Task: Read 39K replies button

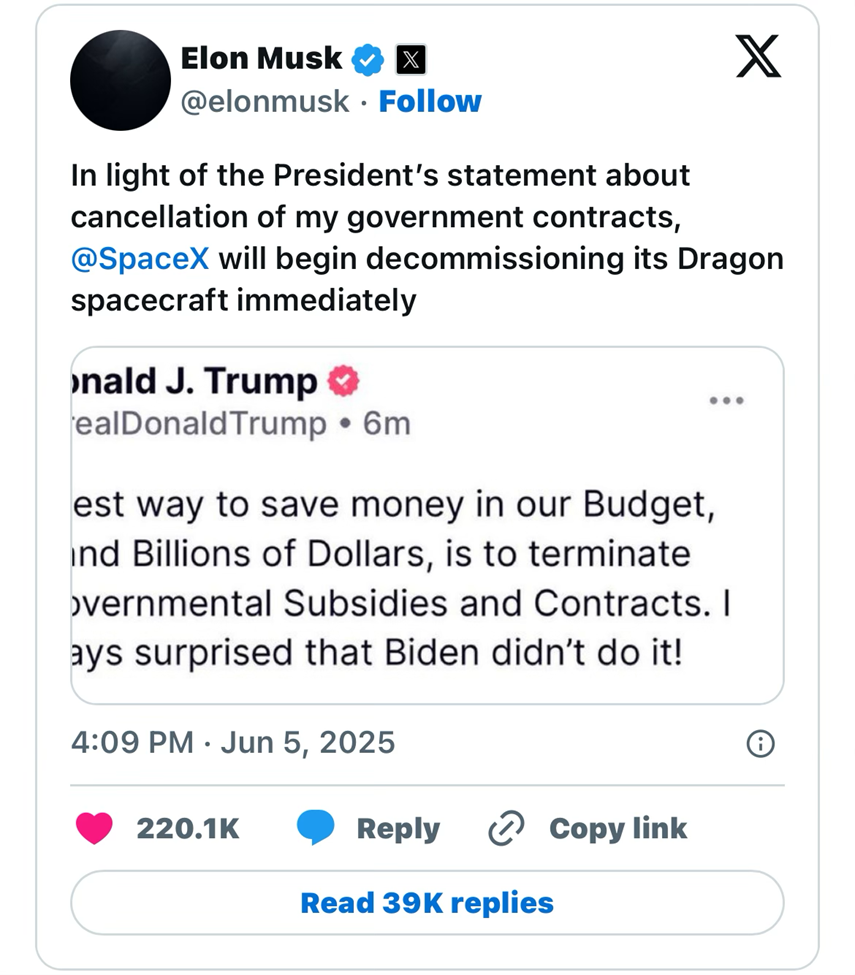Action: (x=427, y=903)
